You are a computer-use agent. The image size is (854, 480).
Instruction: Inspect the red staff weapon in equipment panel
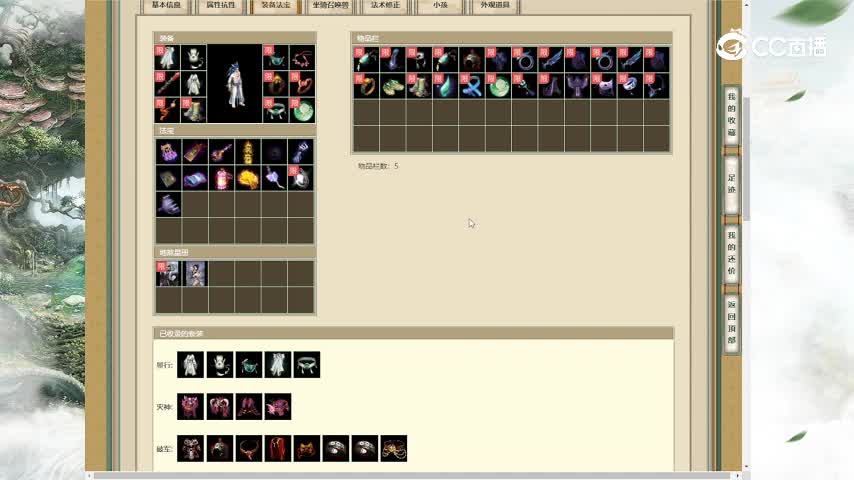(x=167, y=83)
